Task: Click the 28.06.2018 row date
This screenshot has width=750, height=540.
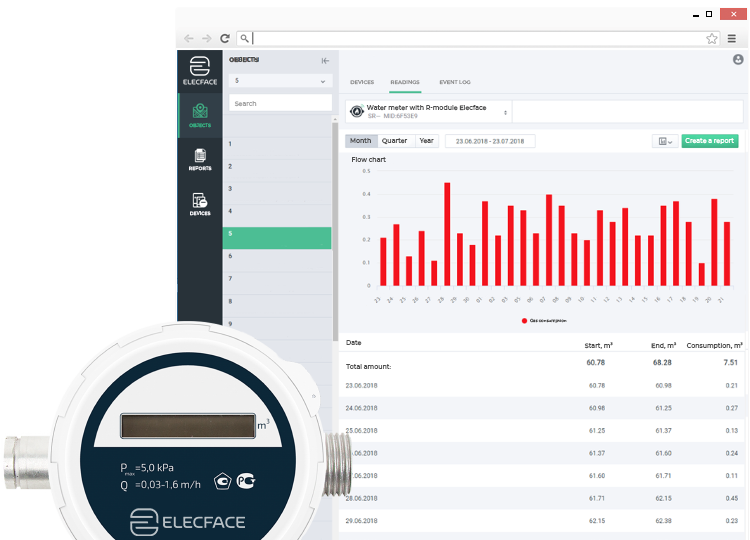Action: tap(362, 498)
